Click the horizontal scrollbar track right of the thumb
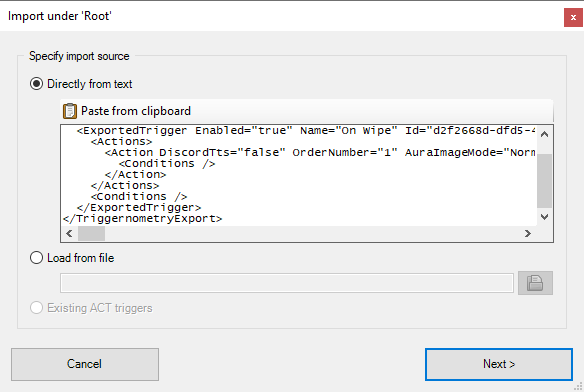The height and width of the screenshot is (392, 584). 312,234
